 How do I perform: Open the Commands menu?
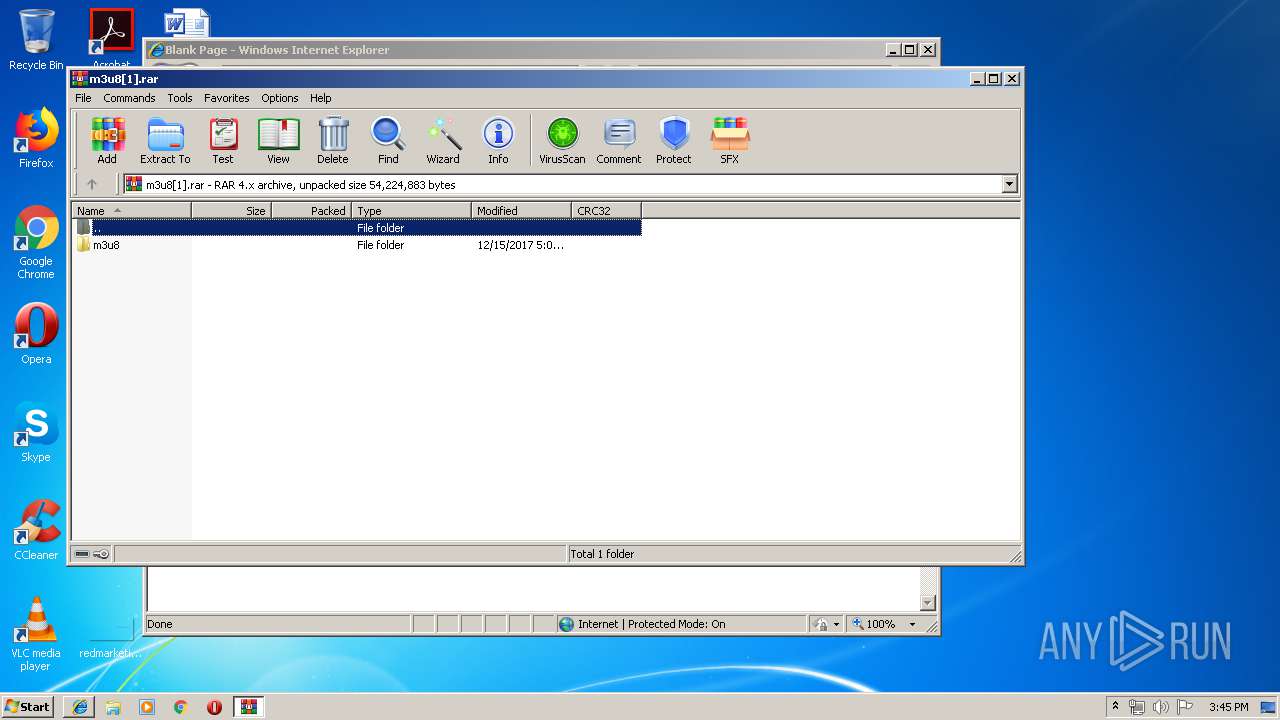click(x=129, y=98)
